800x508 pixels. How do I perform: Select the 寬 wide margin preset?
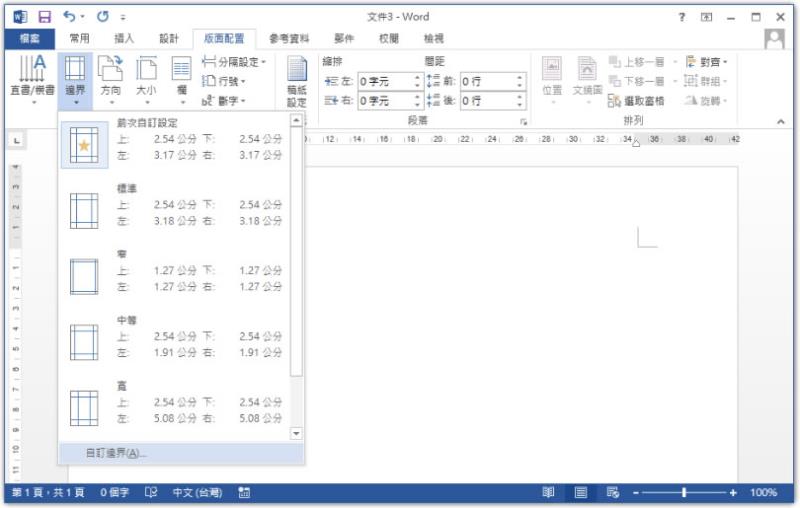[x=174, y=406]
